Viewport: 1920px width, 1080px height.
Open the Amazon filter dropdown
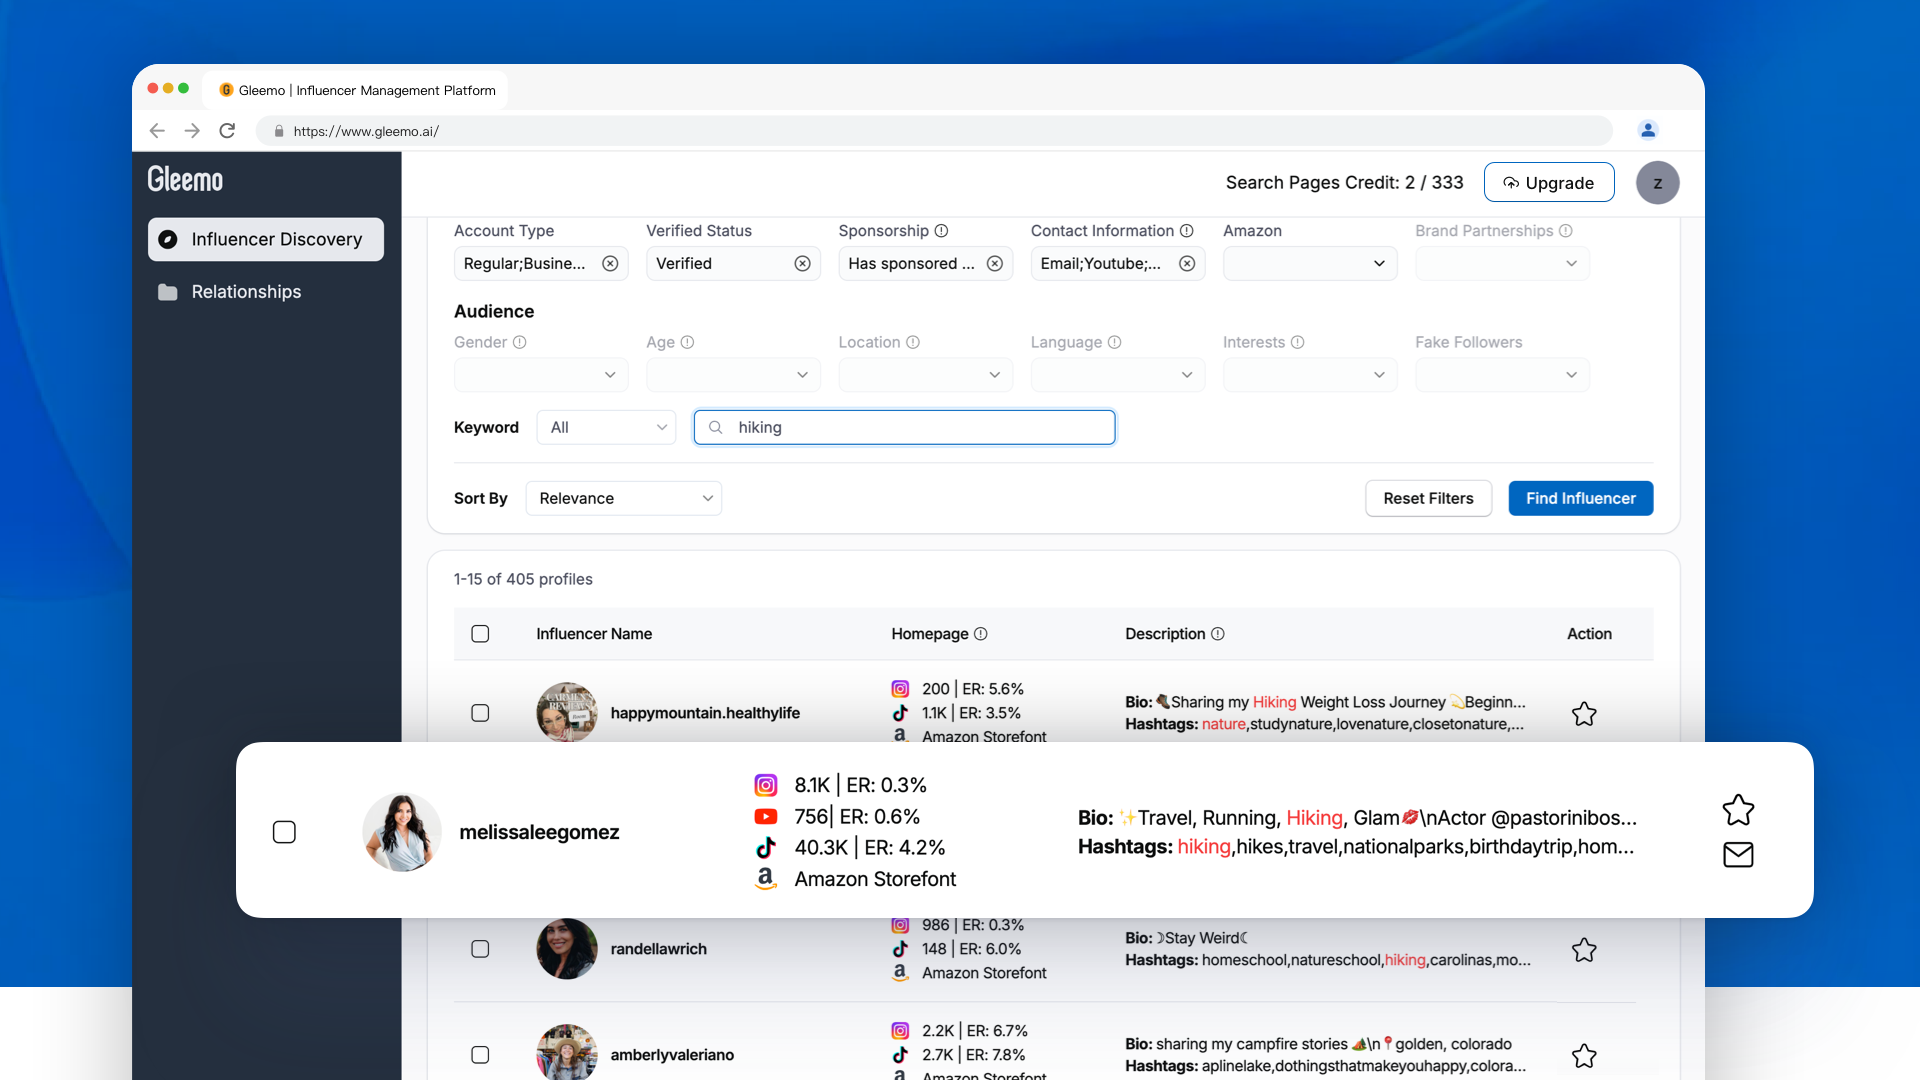pyautogui.click(x=1309, y=264)
